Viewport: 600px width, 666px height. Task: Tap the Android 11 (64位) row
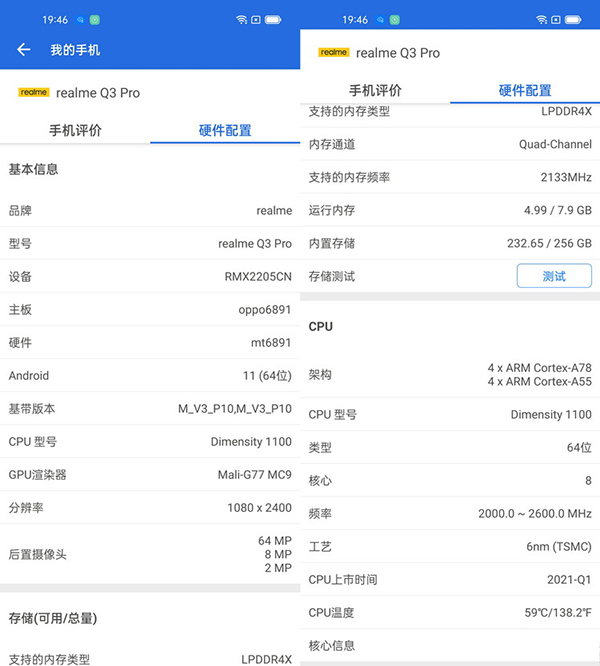(150, 375)
